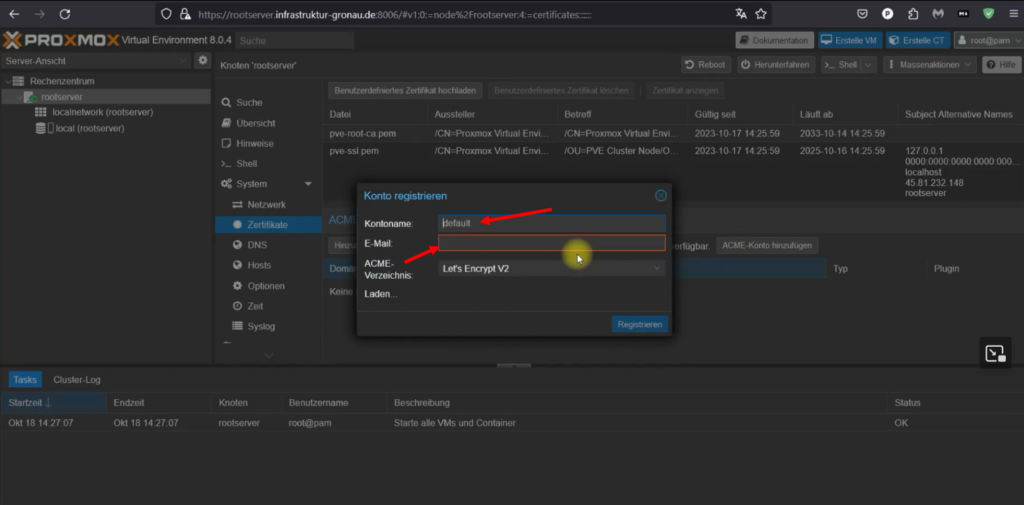1024x505 pixels.
Task: Click the Erstelle VM button
Action: tap(852, 40)
